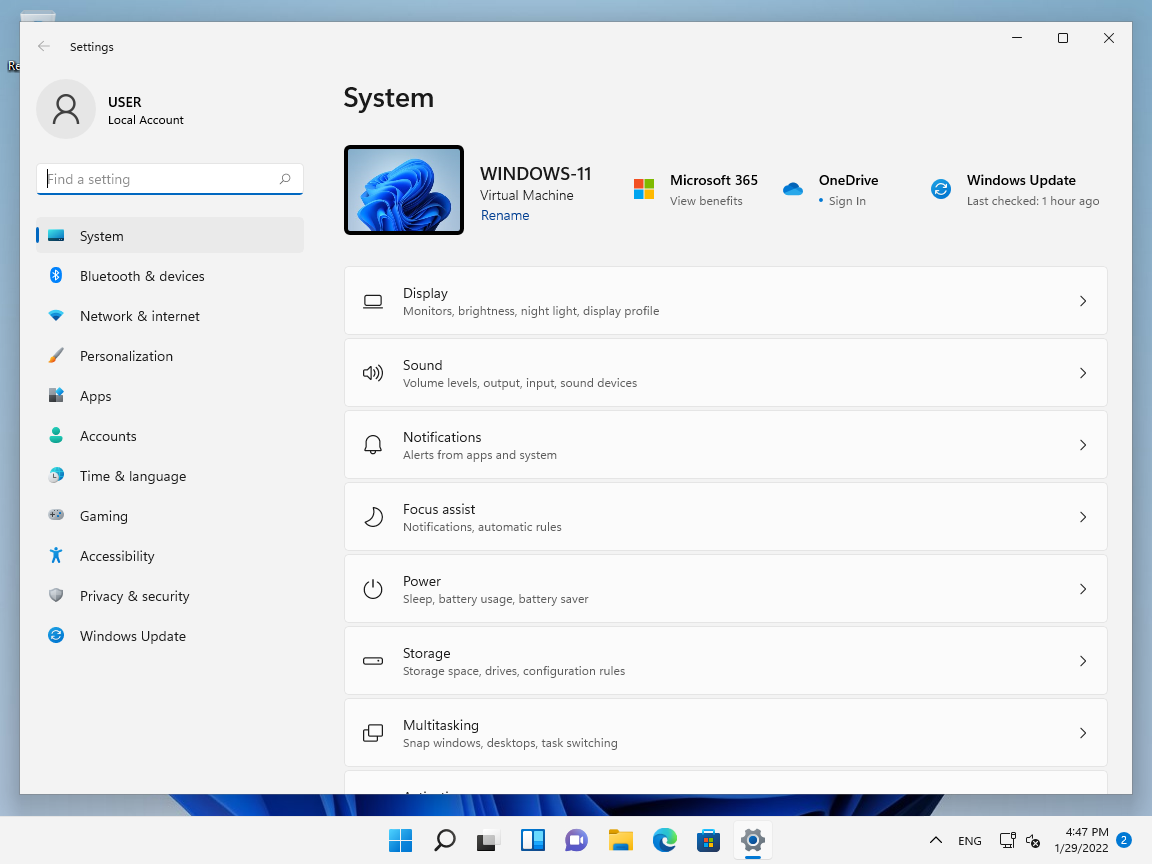Click the Windows Update sync icon in header
1152x864 pixels.
point(940,190)
